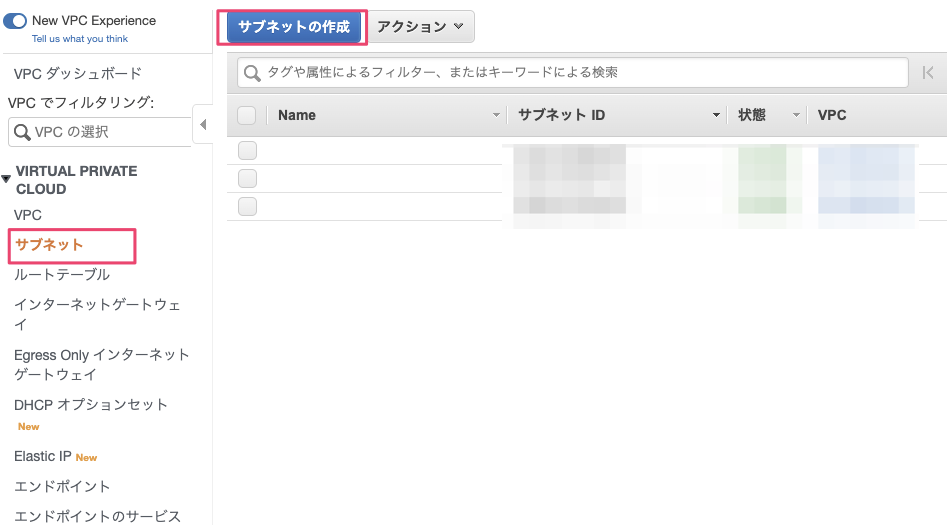Viewport: 947px width, 525px height.
Task: Click the 状態 column sort arrow
Action: point(797,116)
